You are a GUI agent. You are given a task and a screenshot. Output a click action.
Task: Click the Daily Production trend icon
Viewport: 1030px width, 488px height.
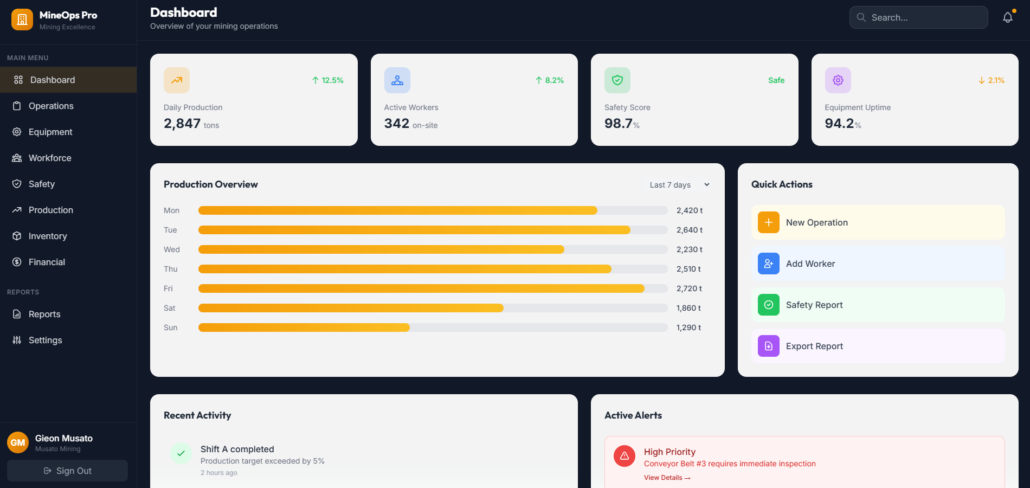point(177,80)
